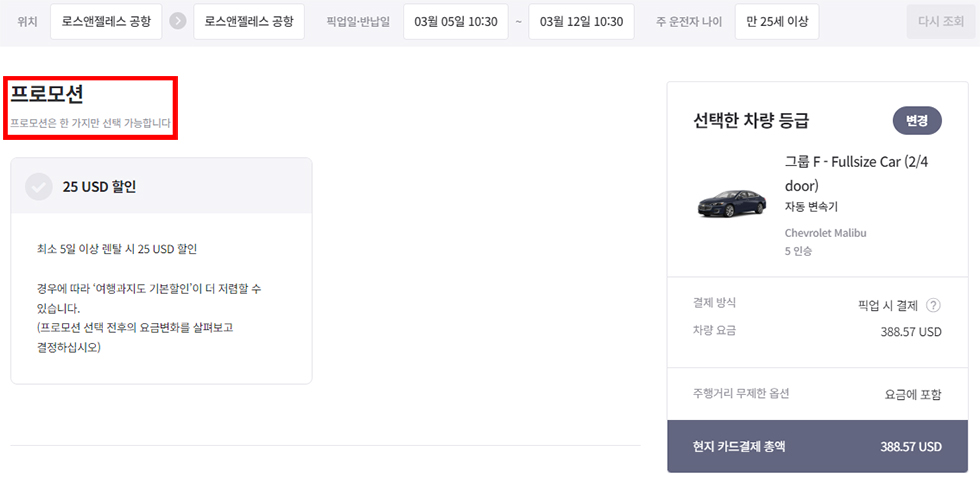980x477 pixels.
Task: Open the pickup location 로스앤젤레스 공항 field
Action: coord(106,21)
